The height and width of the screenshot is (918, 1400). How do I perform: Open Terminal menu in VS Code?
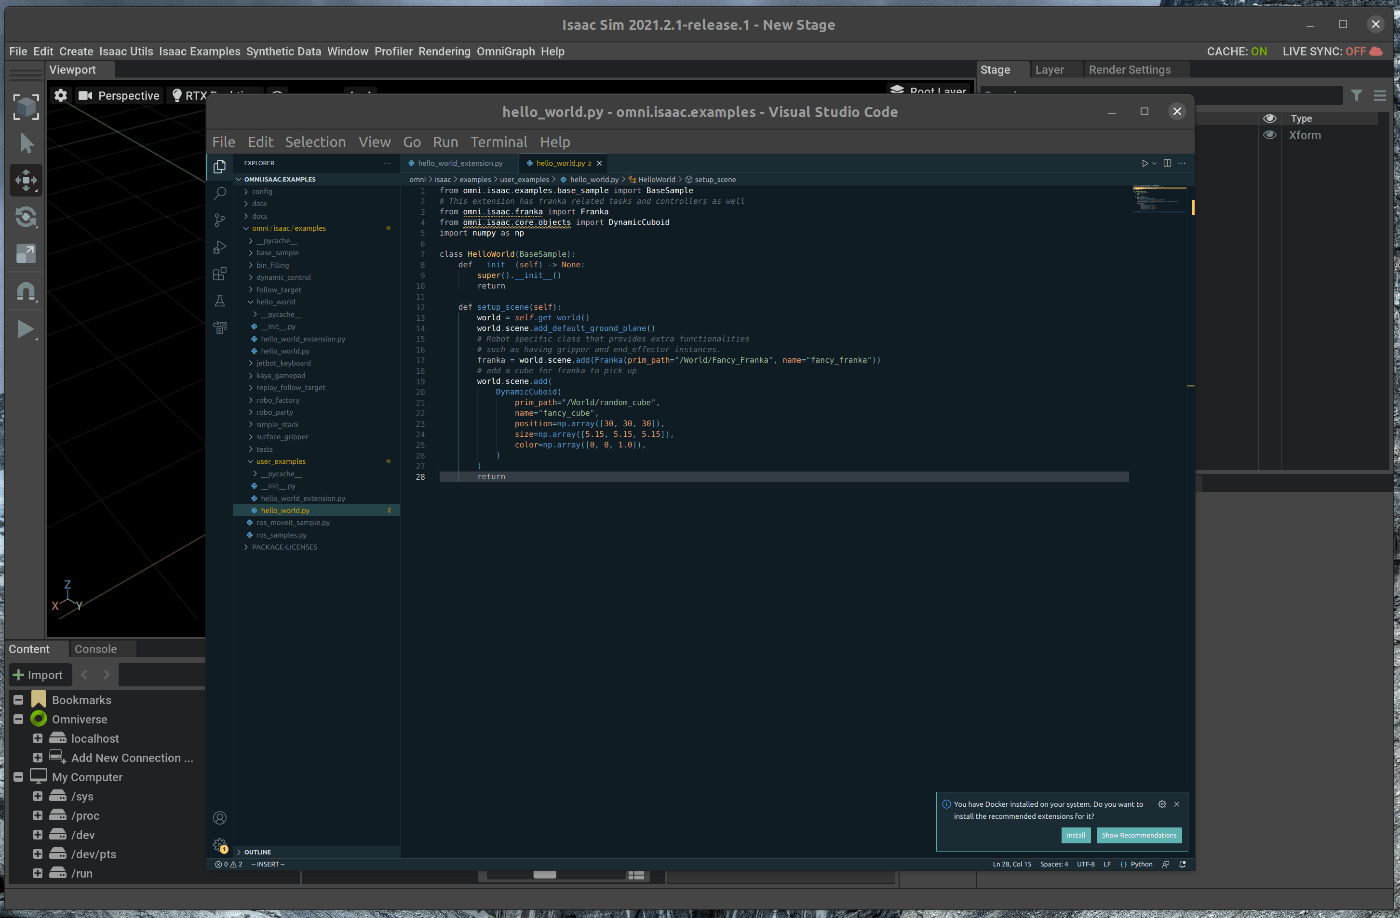(499, 142)
